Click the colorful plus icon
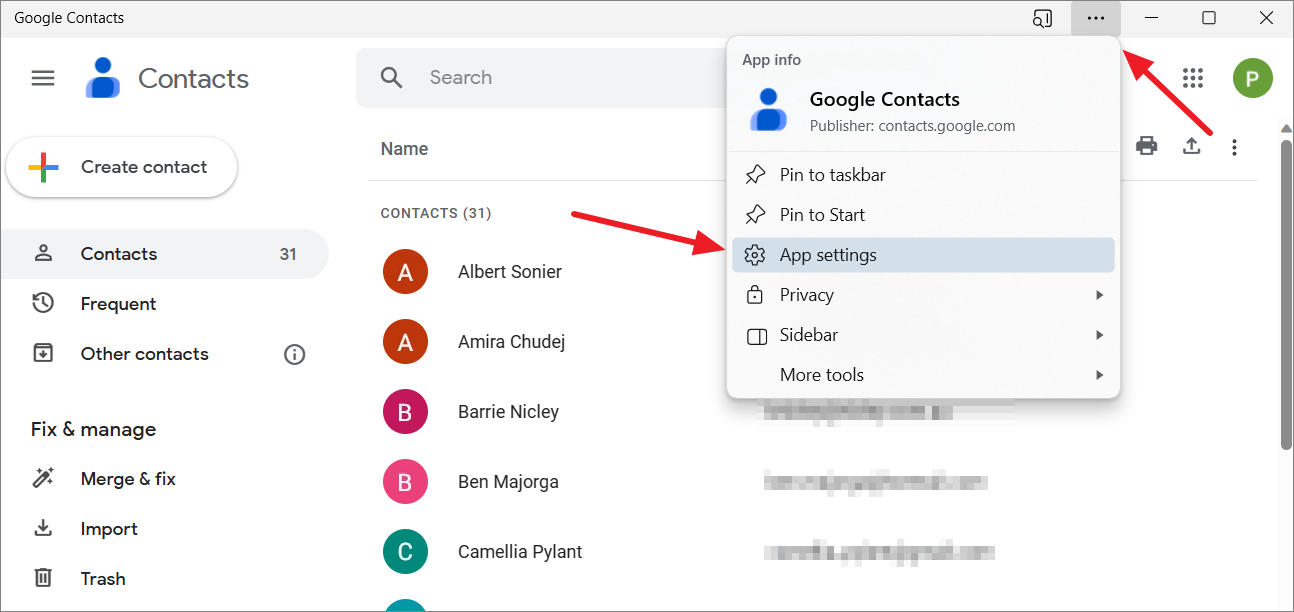This screenshot has width=1294, height=612. [x=43, y=167]
